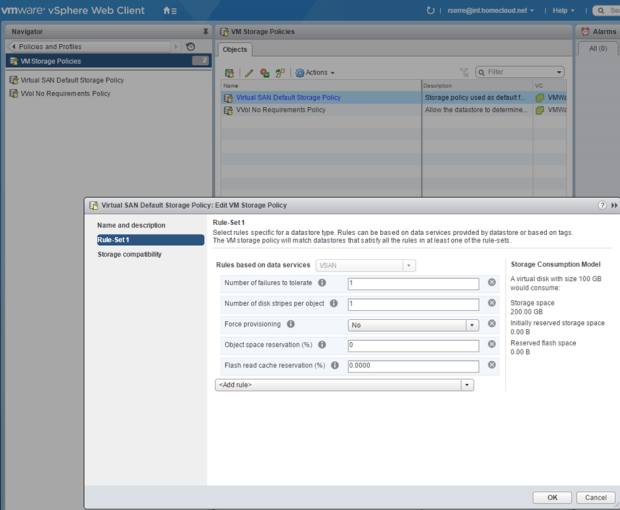The height and width of the screenshot is (510, 620).
Task: Open the Actions dropdown menu
Action: click(x=315, y=73)
